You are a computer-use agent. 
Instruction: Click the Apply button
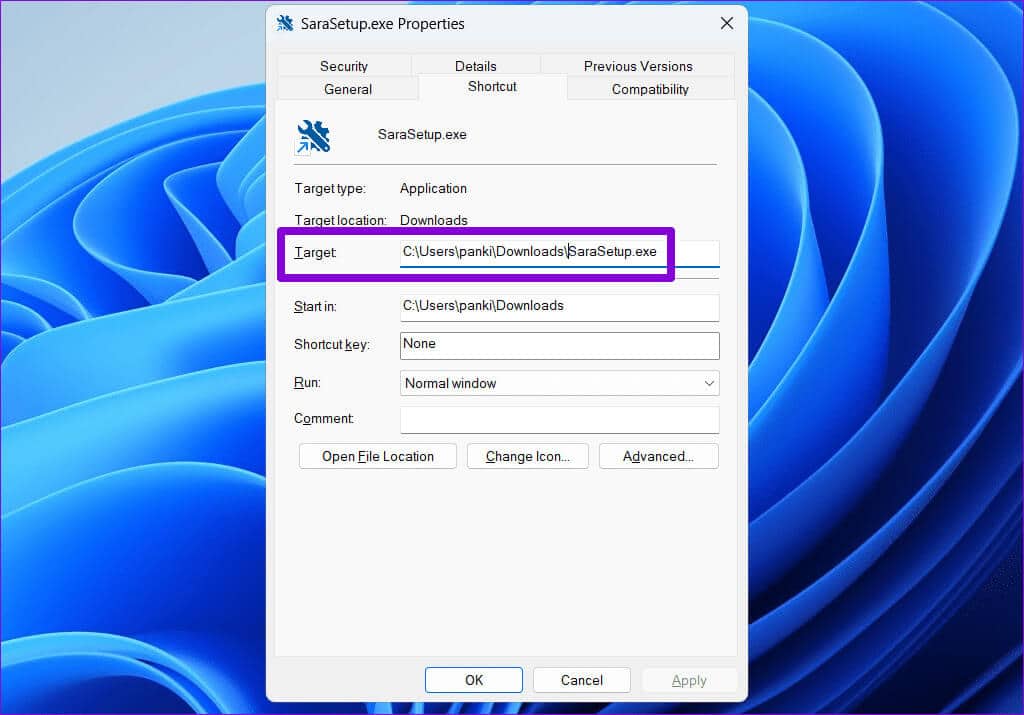point(689,680)
